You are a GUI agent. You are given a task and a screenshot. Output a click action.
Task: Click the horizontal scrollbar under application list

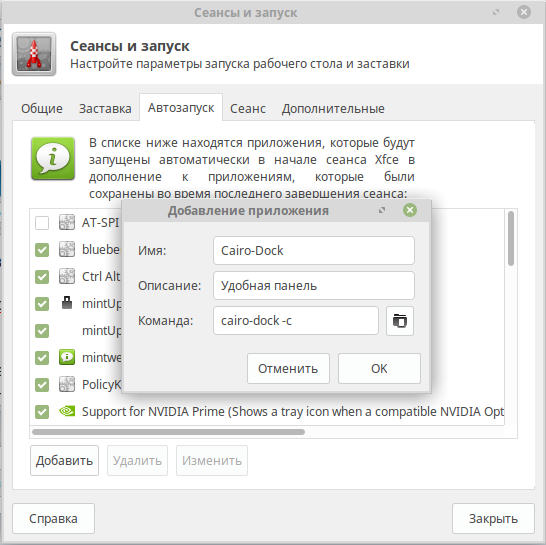click(169, 432)
